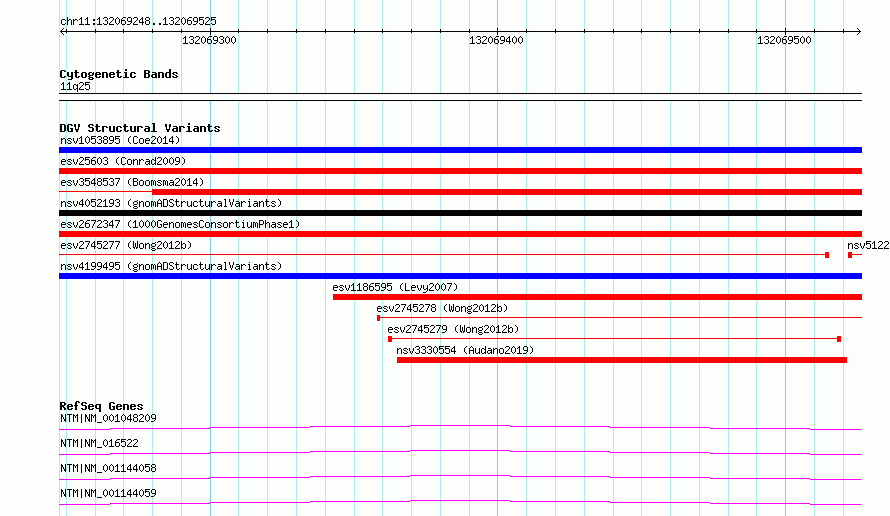Open label esv2672347 (1000GenomesConsortiumPhase1)

180,224
